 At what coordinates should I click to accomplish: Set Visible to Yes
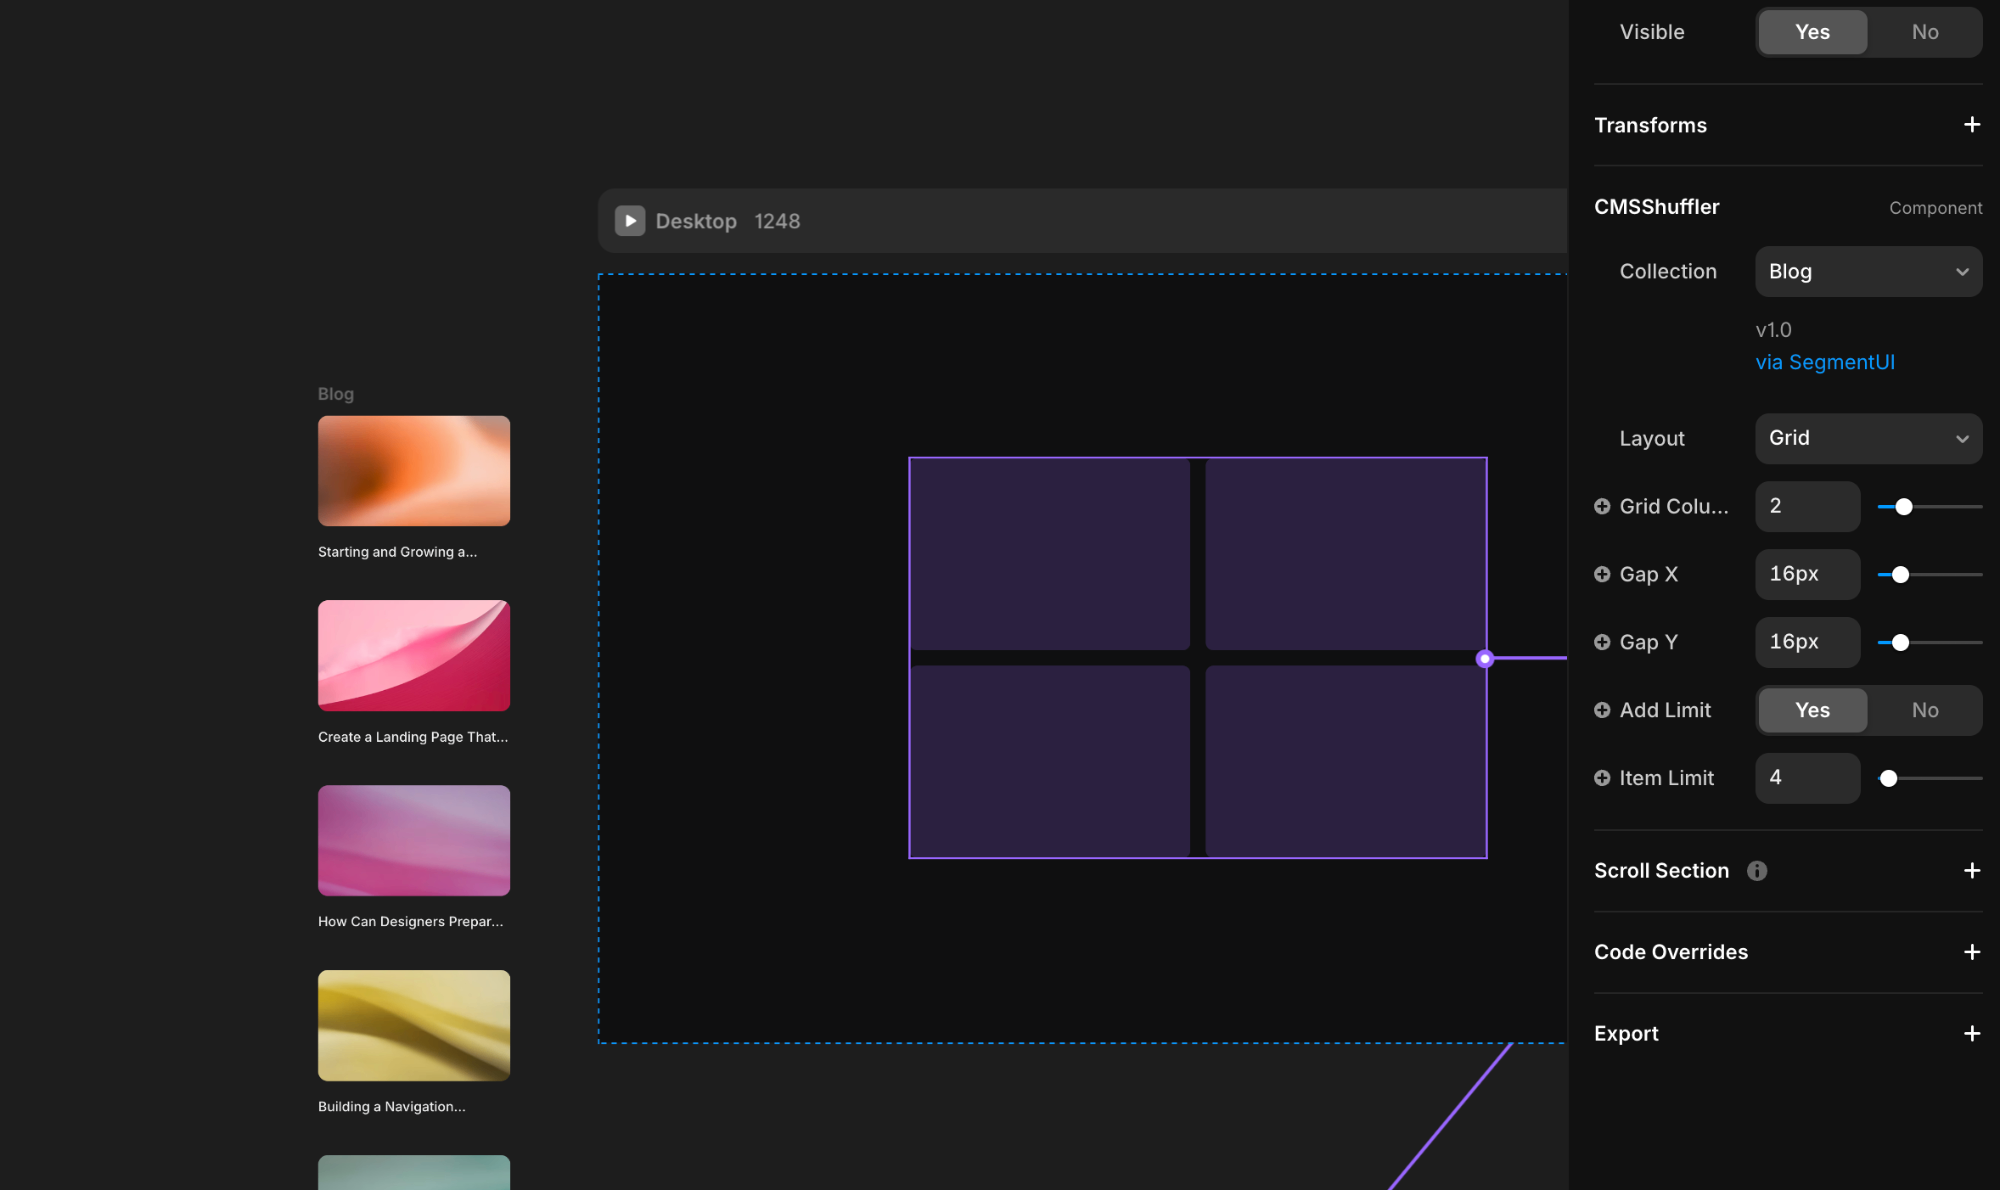tap(1812, 32)
